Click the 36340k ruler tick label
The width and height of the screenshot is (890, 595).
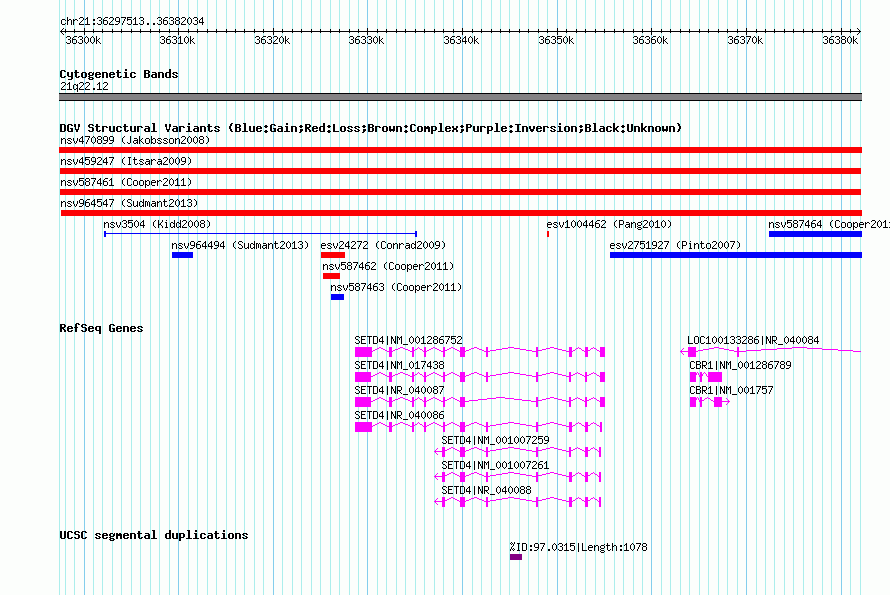coord(461,40)
